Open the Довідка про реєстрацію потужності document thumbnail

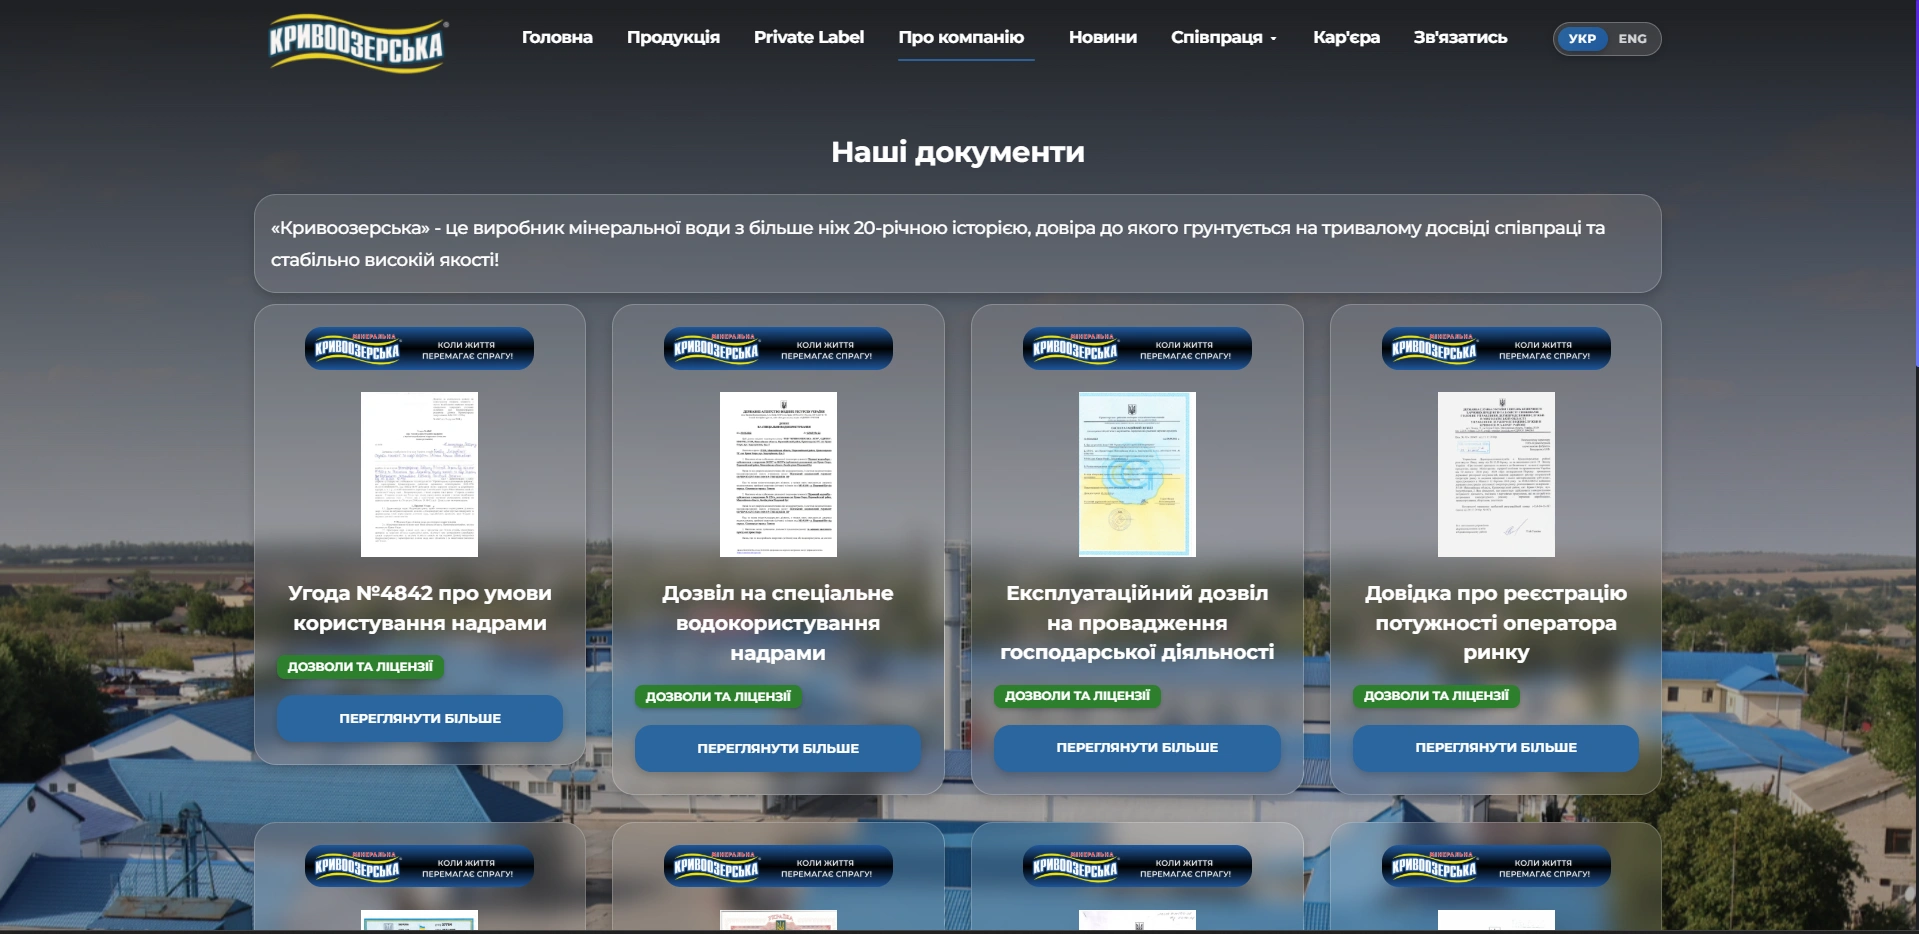[1496, 474]
